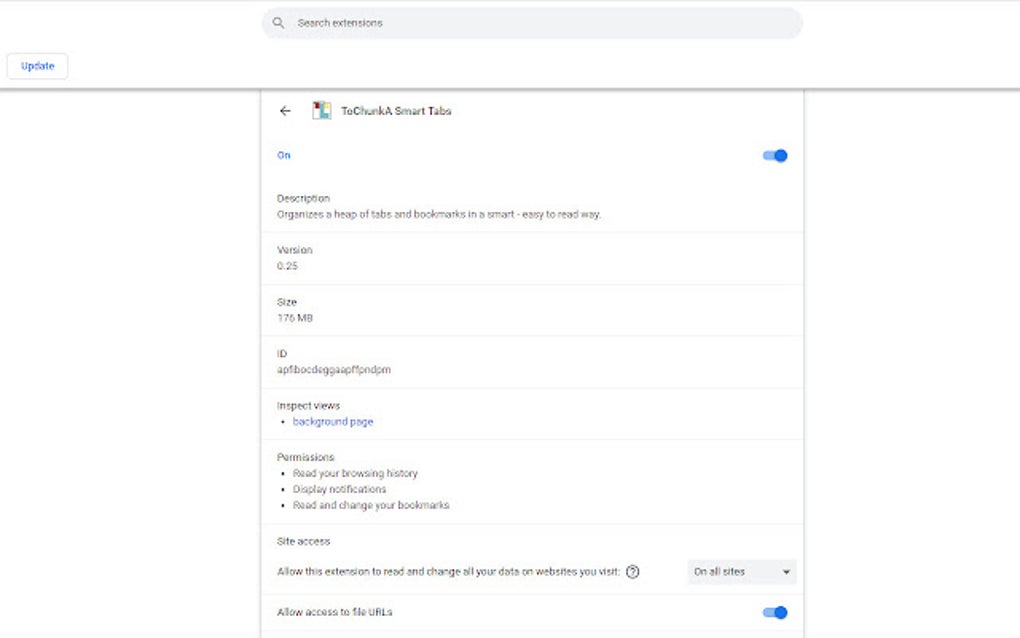Click the "Read your browsing history" permission
This screenshot has height=638, width=1020.
click(355, 473)
